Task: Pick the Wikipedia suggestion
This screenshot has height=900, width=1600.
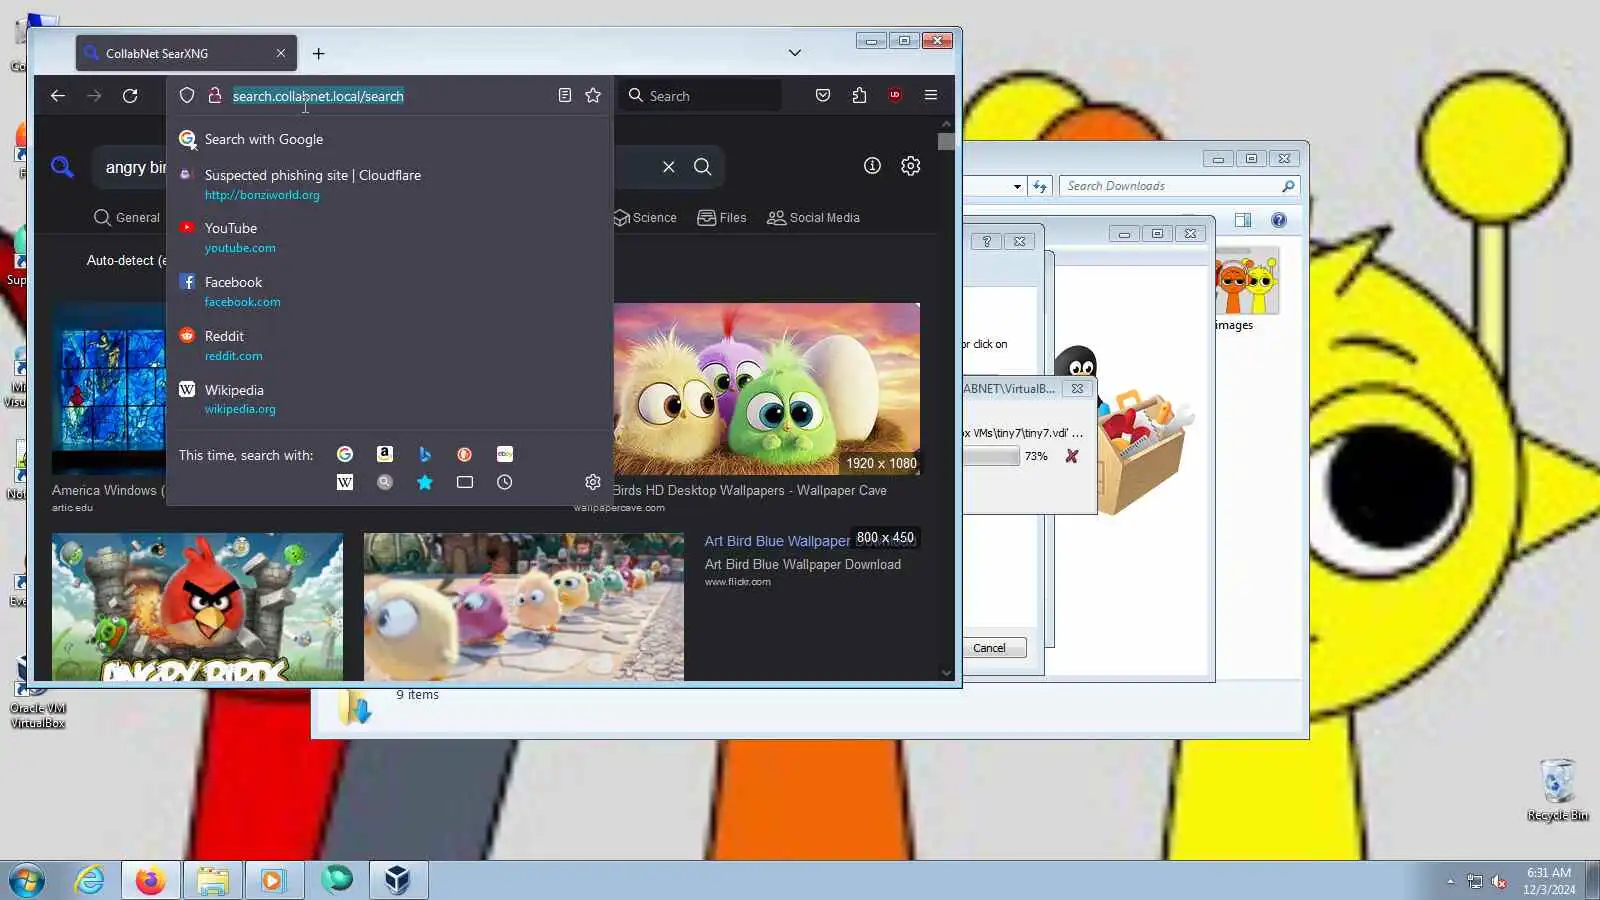Action: click(389, 399)
